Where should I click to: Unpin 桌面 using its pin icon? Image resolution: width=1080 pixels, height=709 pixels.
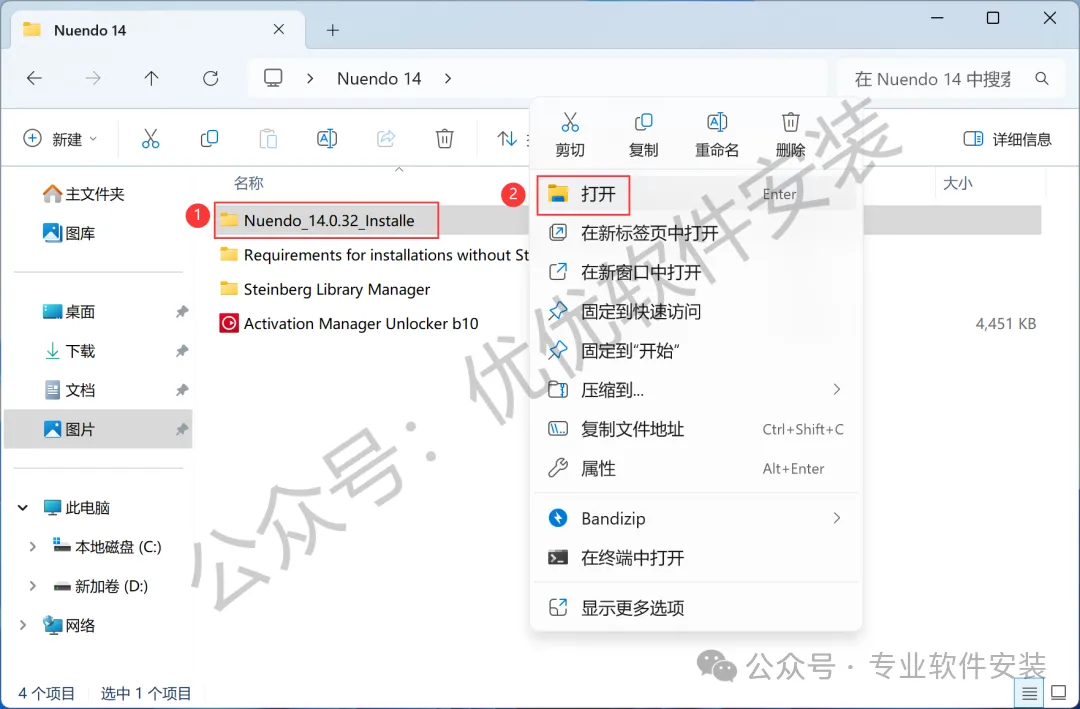[x=181, y=311]
